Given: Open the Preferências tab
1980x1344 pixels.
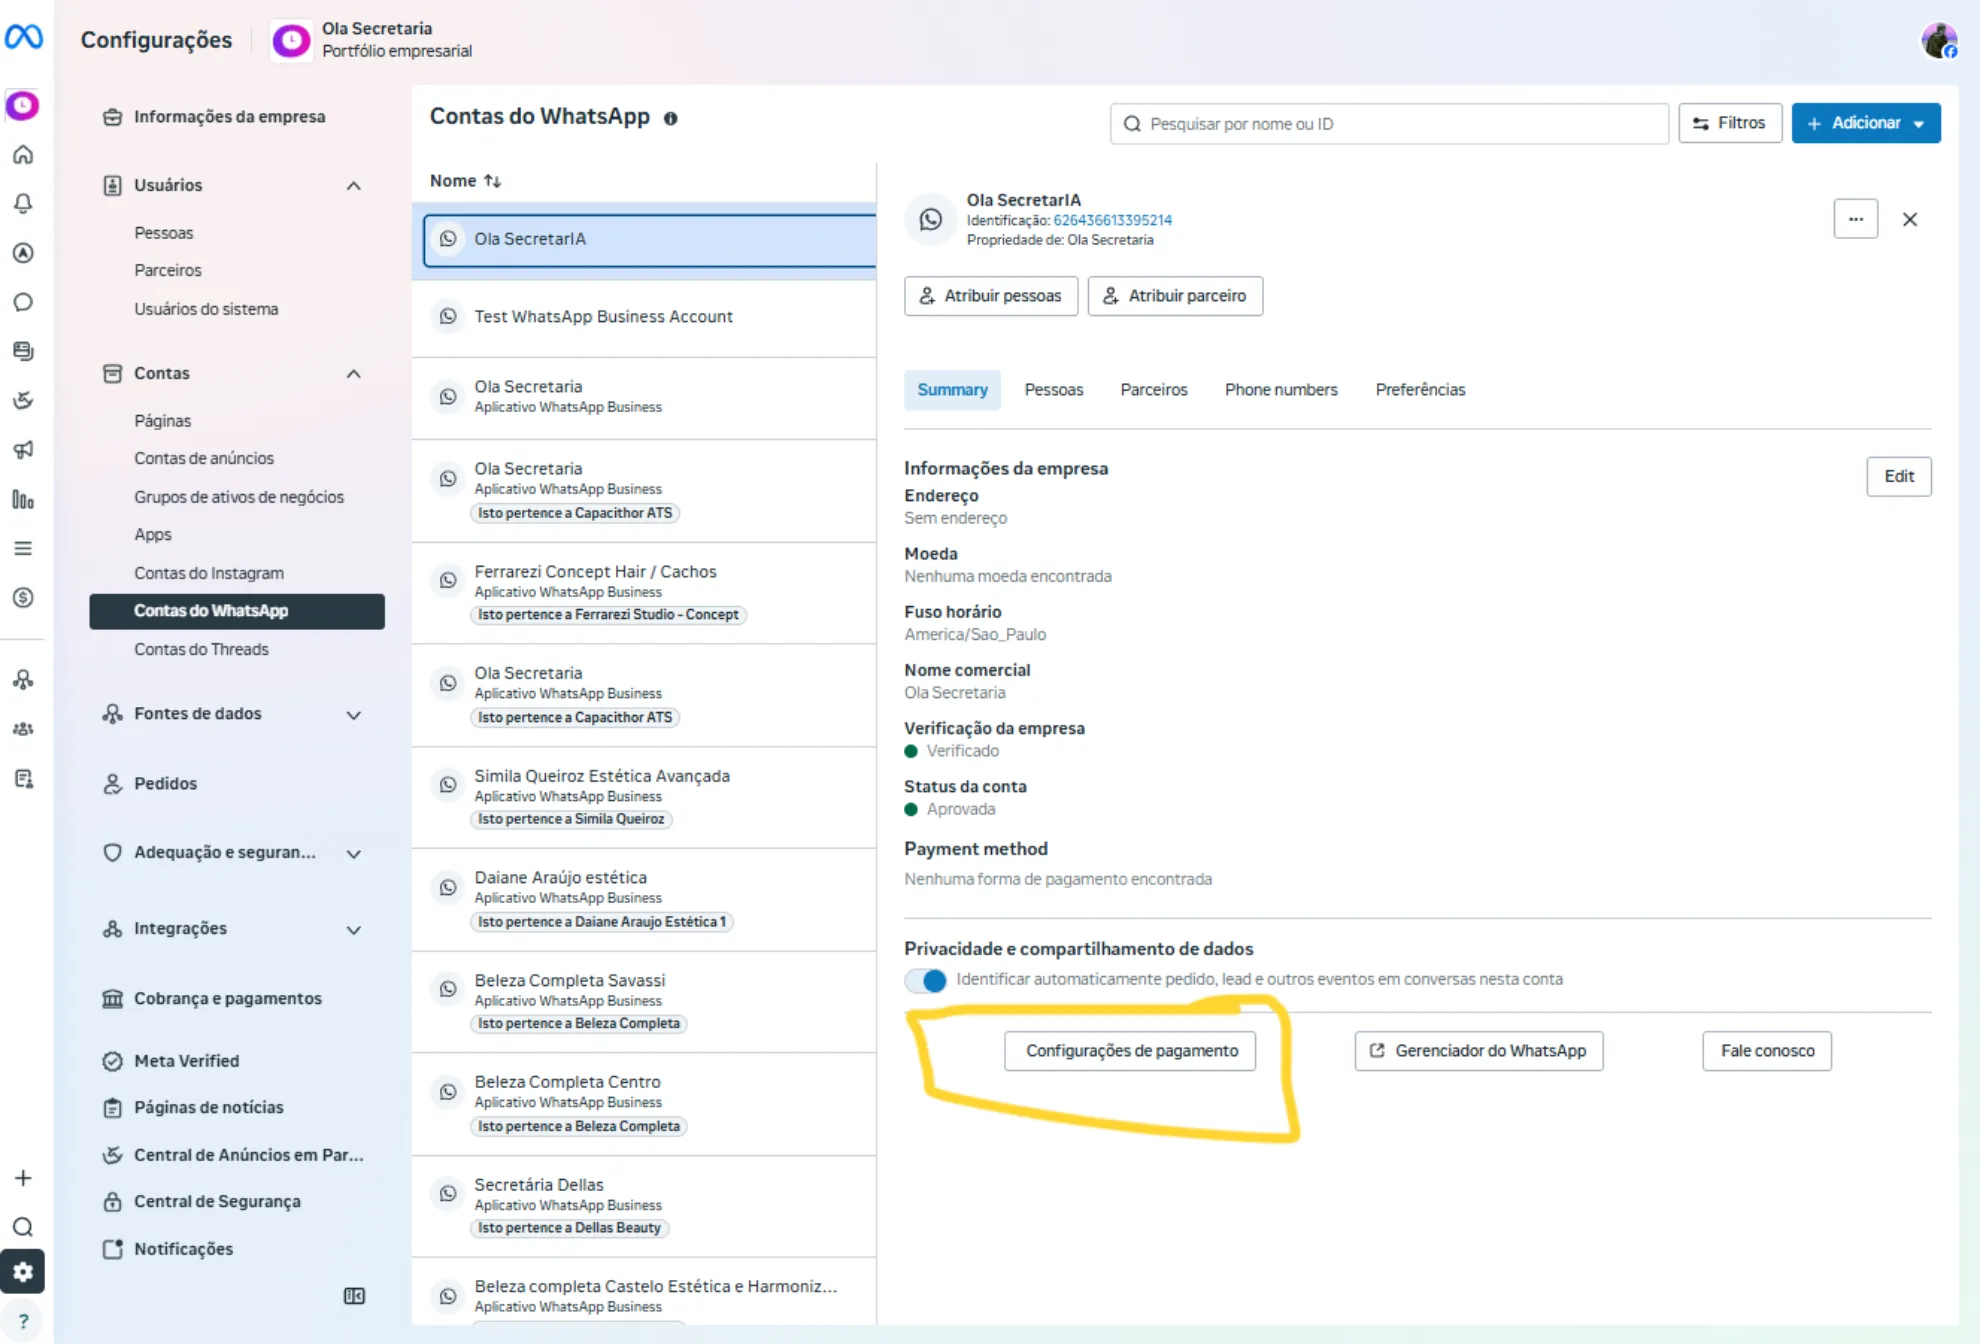Looking at the screenshot, I should 1420,390.
